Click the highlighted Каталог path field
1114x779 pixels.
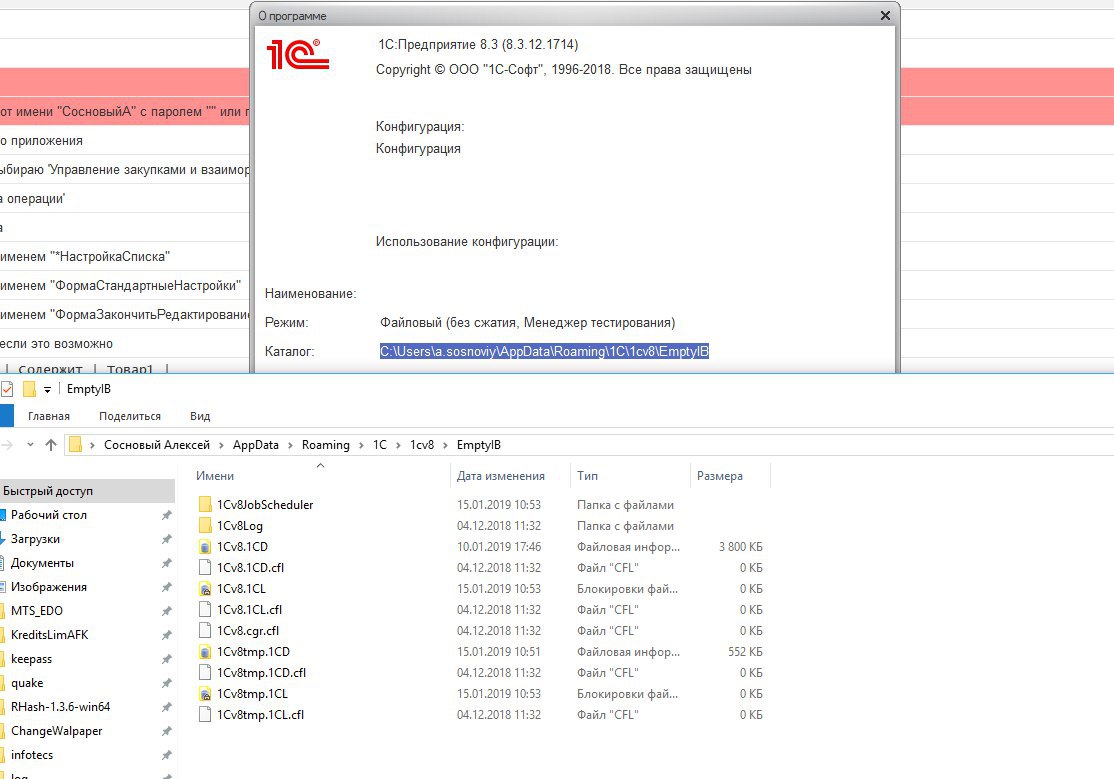pyautogui.click(x=544, y=351)
